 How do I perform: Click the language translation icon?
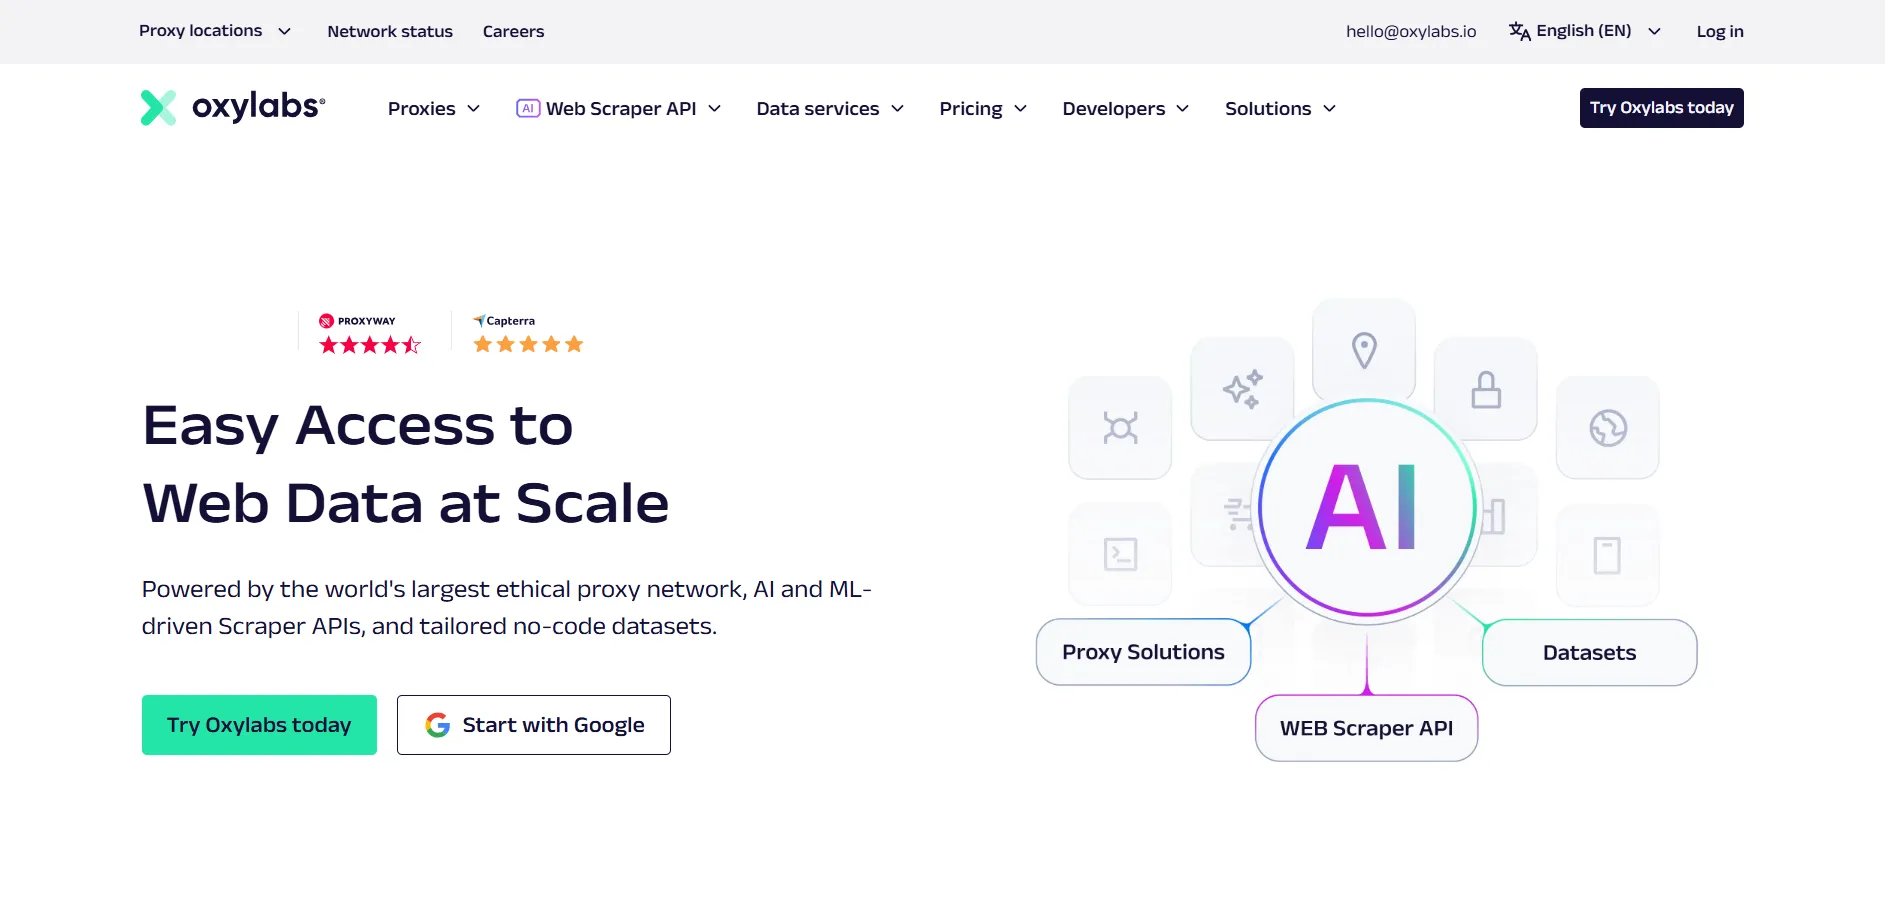(x=1518, y=31)
